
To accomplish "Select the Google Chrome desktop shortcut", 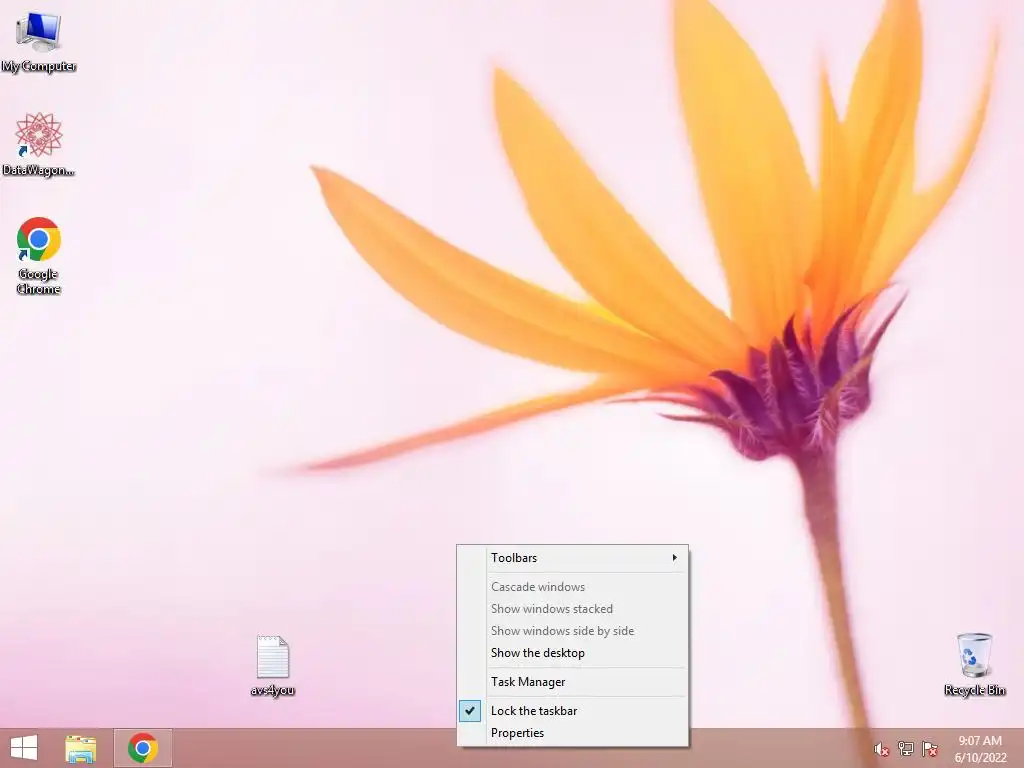I will point(39,255).
